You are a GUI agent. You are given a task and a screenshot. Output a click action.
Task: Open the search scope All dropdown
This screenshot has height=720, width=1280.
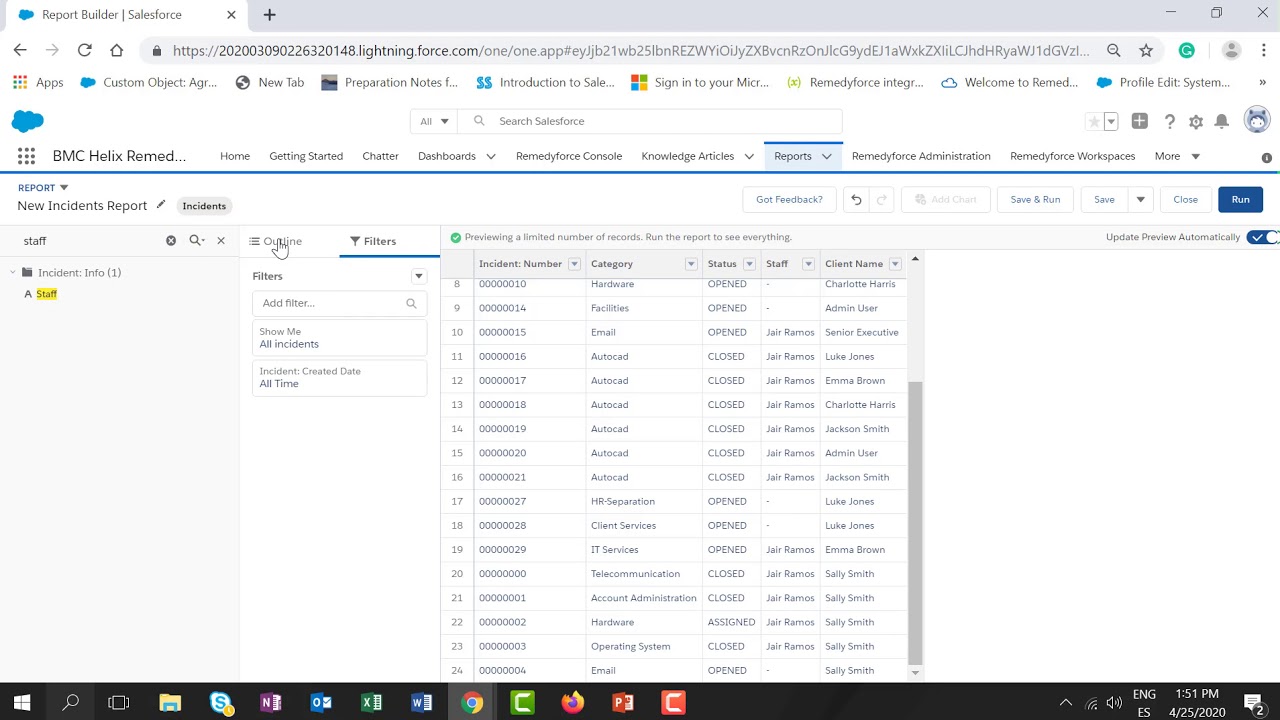[434, 121]
